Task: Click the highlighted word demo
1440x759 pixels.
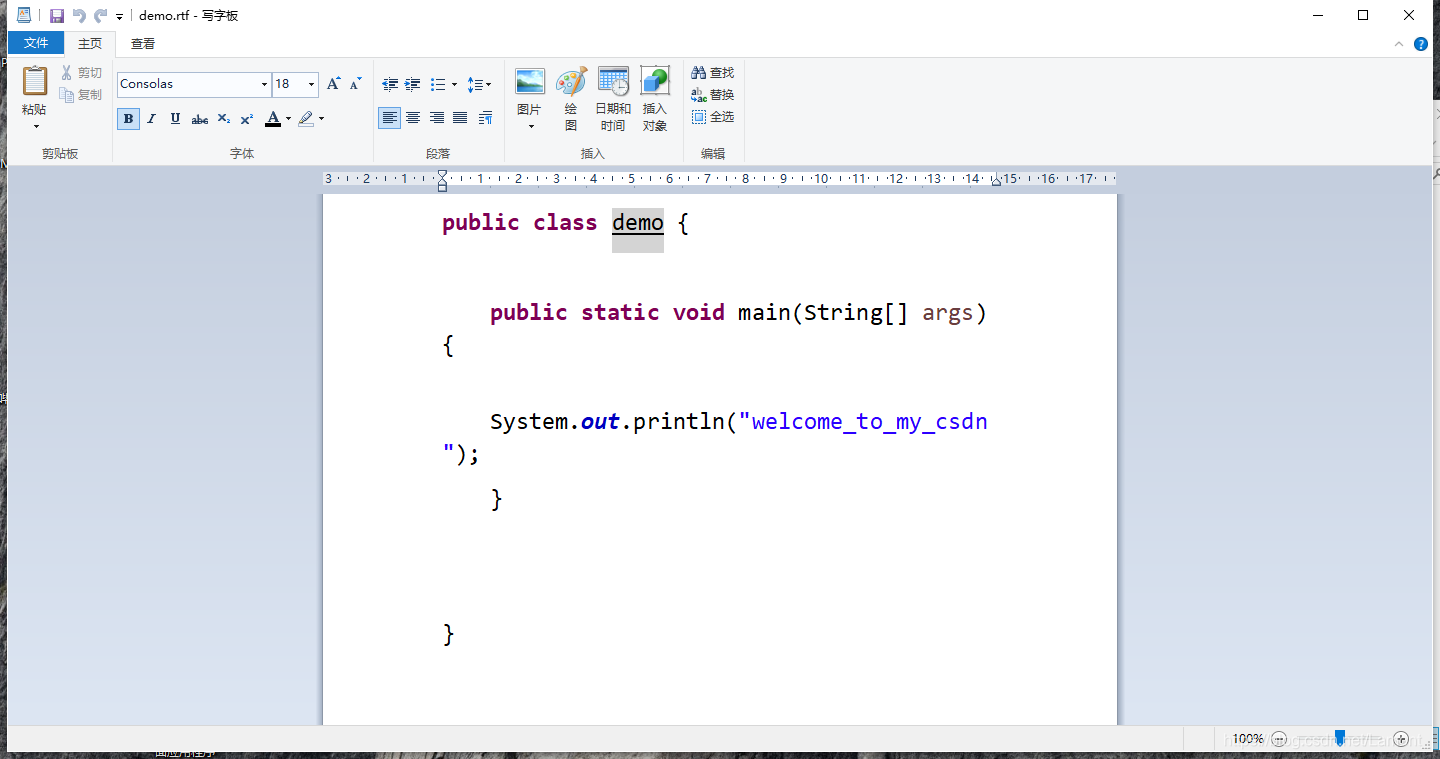Action: 638,222
